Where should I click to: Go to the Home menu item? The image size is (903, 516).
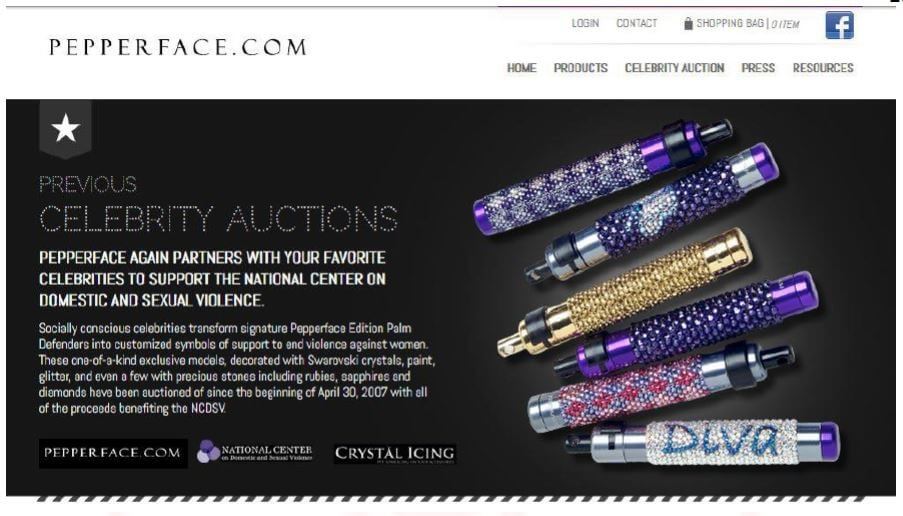pyautogui.click(x=521, y=68)
